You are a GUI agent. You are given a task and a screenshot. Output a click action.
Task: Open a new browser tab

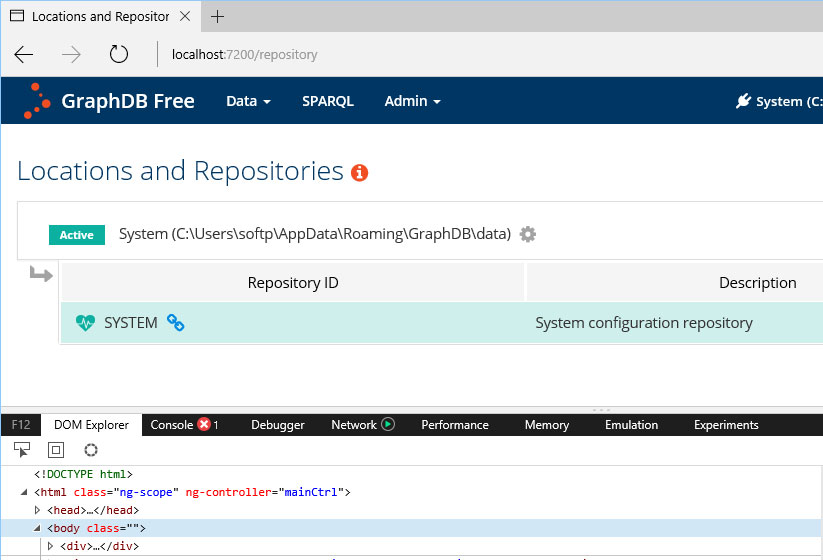coord(217,16)
